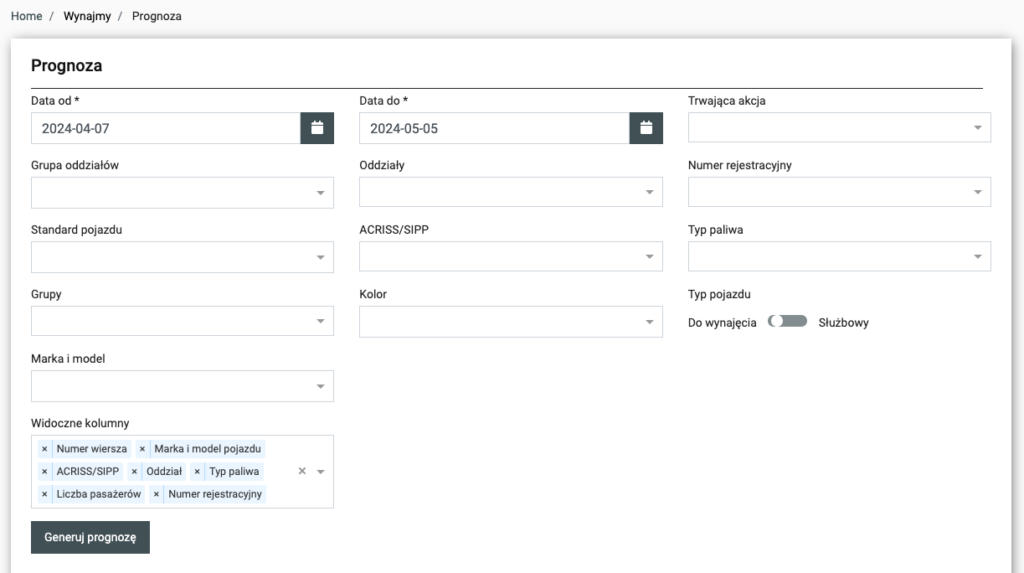Navigate to Wynajmy breadcrumb

(87, 17)
